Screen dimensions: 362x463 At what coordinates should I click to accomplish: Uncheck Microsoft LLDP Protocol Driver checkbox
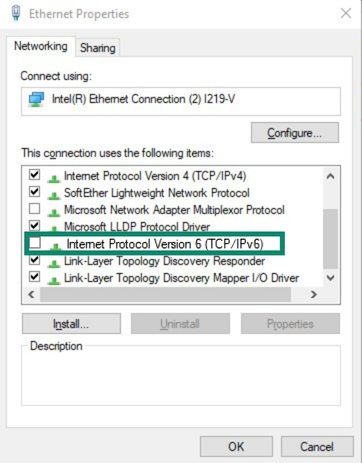click(x=35, y=226)
